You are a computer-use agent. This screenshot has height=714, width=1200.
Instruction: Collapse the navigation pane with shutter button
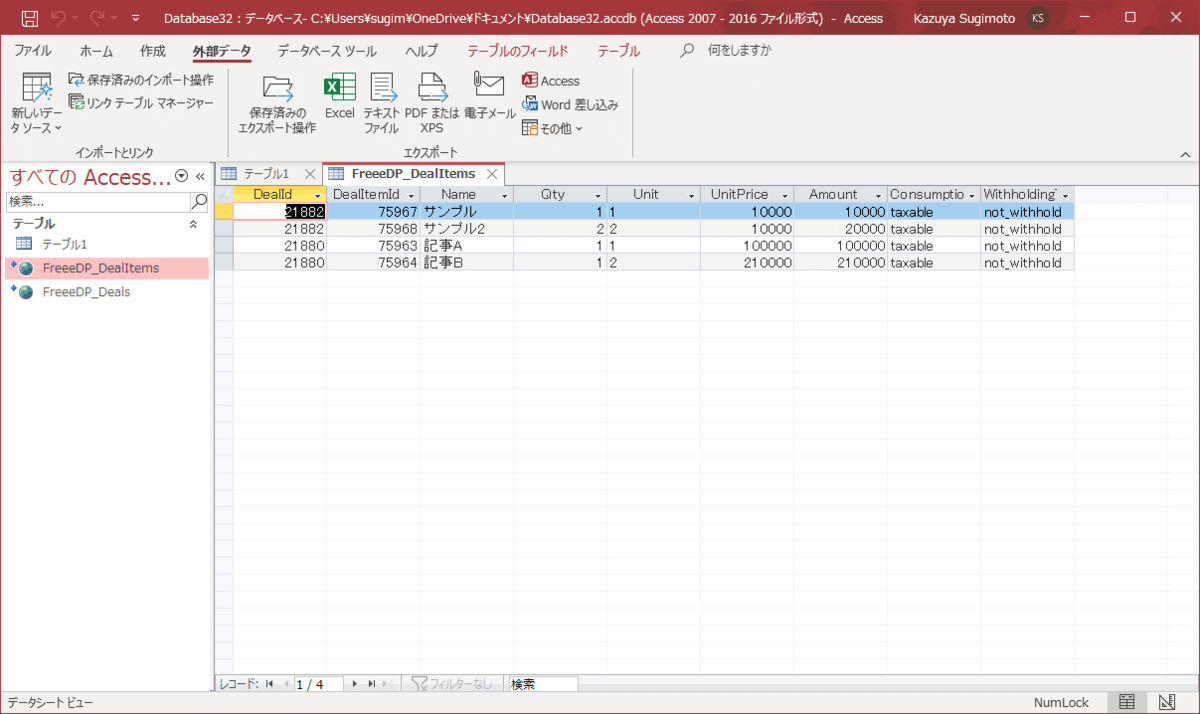[x=200, y=176]
